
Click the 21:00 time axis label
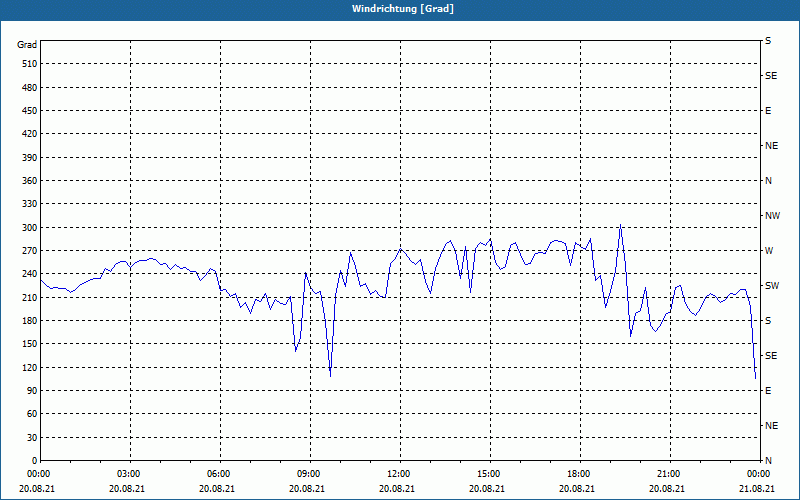669,474
